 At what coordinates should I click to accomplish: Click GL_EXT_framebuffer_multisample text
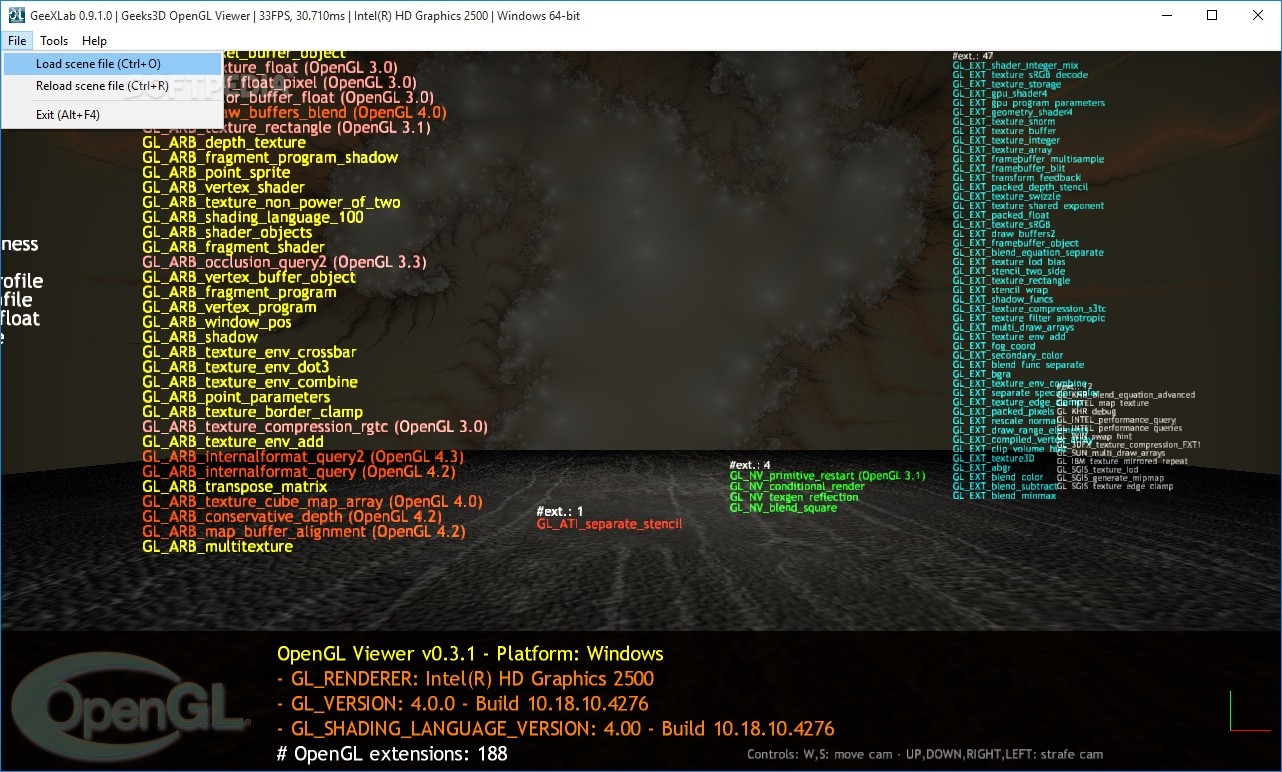click(x=1028, y=159)
